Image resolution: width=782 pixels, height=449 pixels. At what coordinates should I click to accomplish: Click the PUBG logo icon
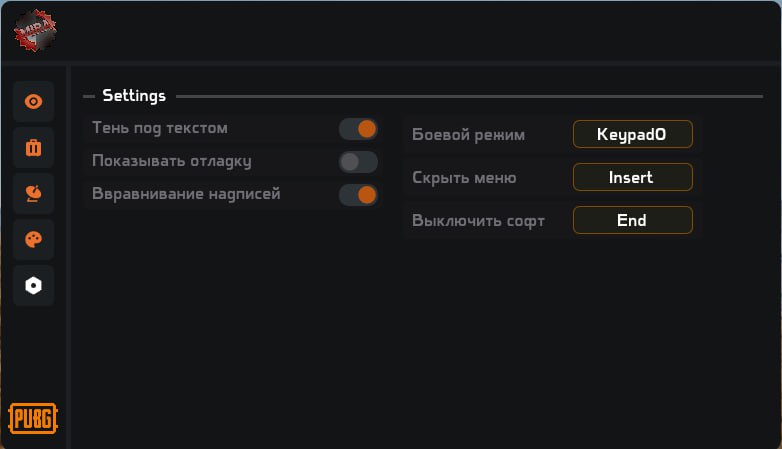pyautogui.click(x=33, y=417)
